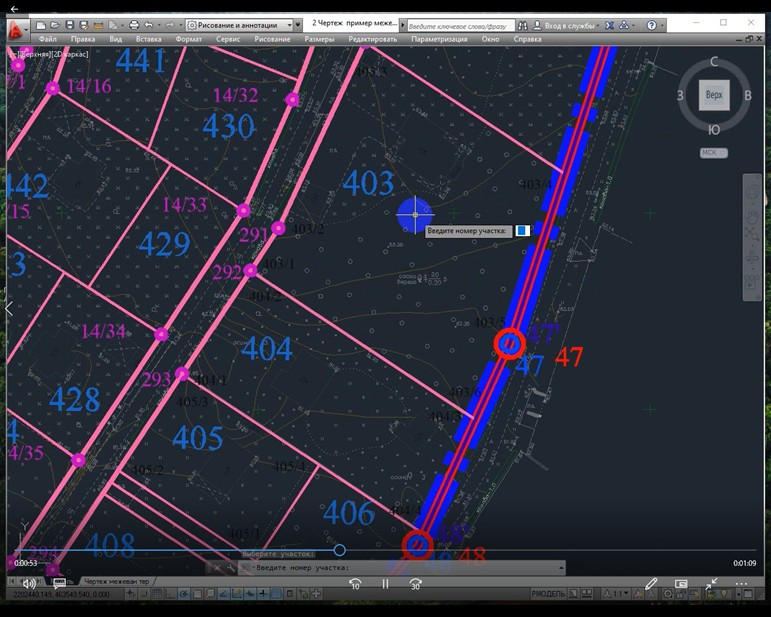This screenshot has height=617, width=771.
Task: Open the Формат menu
Action: click(x=188, y=39)
